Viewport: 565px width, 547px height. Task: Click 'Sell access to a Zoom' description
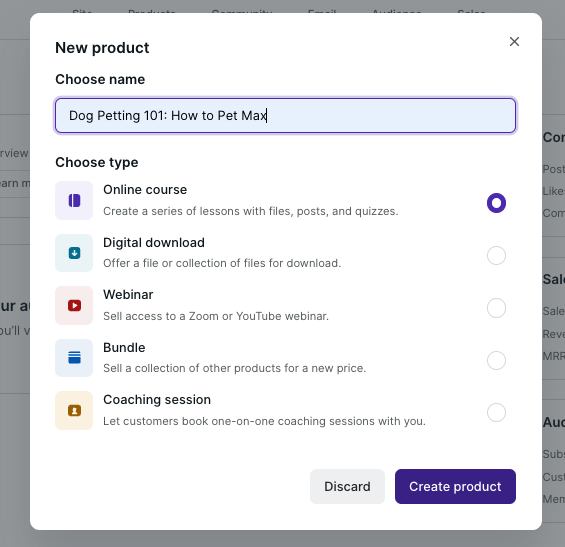coord(216,316)
